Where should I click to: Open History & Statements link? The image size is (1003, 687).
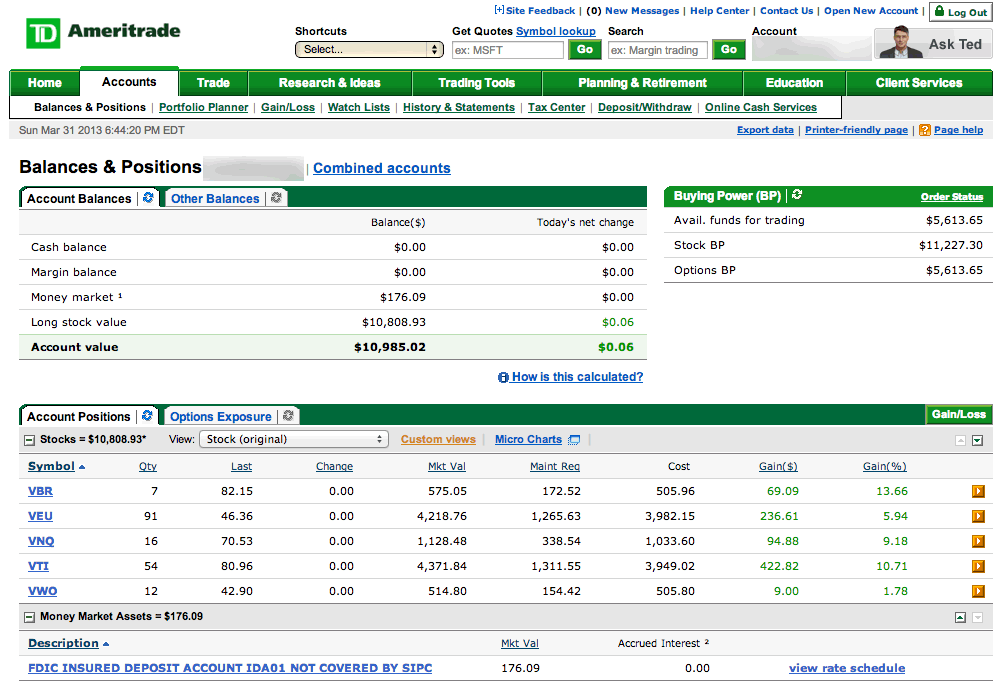coord(459,107)
